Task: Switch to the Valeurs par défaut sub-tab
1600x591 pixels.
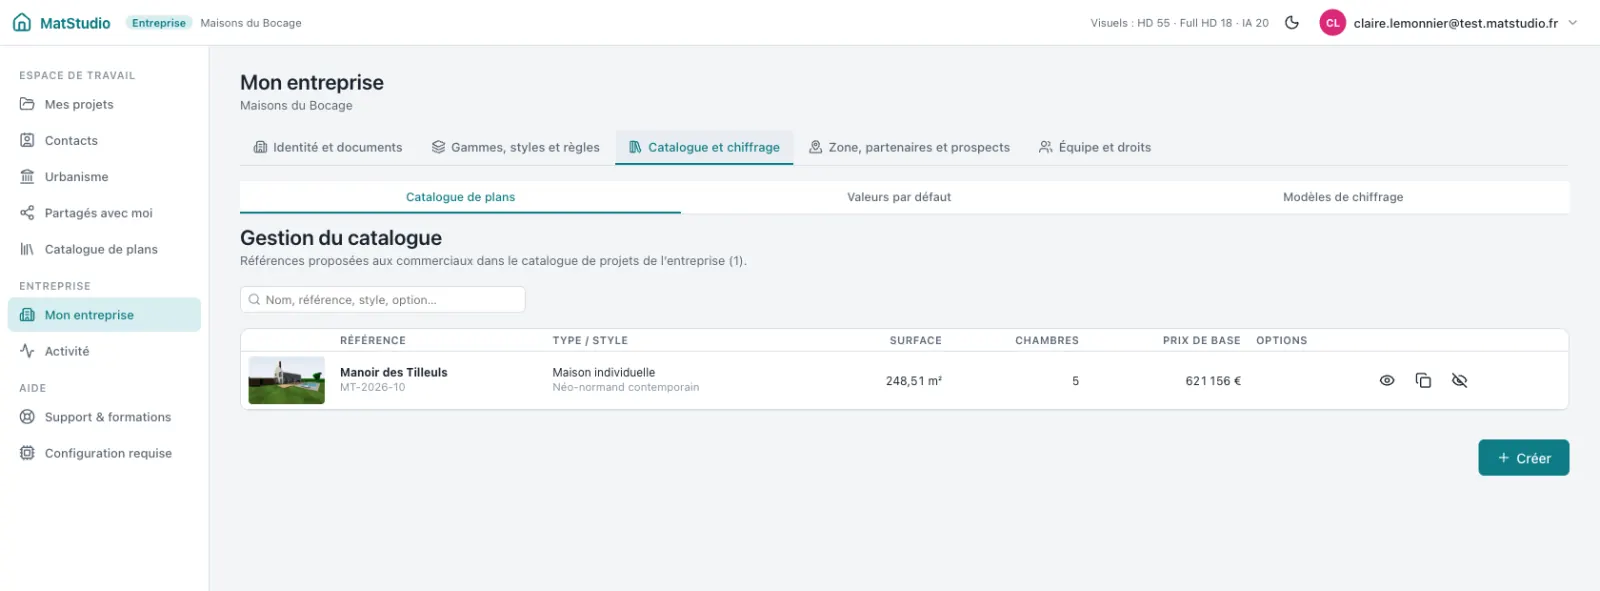Action: [899, 197]
